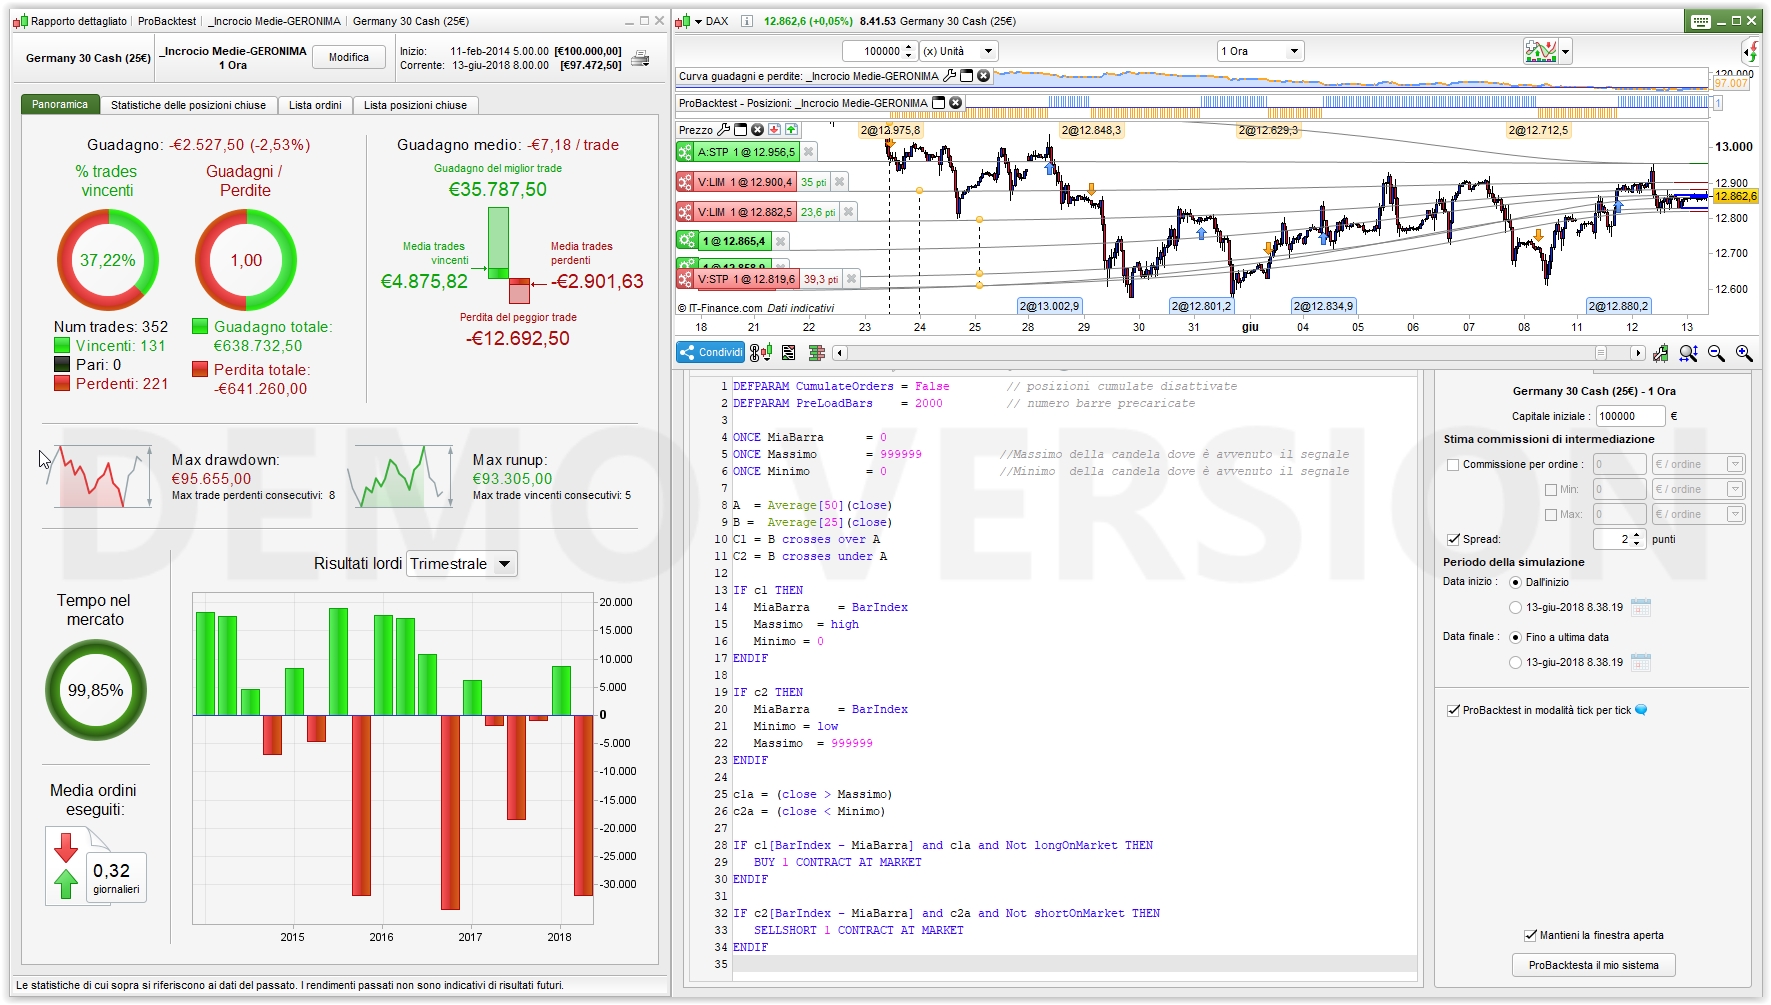Select Fino a ultima data option
The width and height of the screenshot is (1771, 1005).
point(1516,637)
